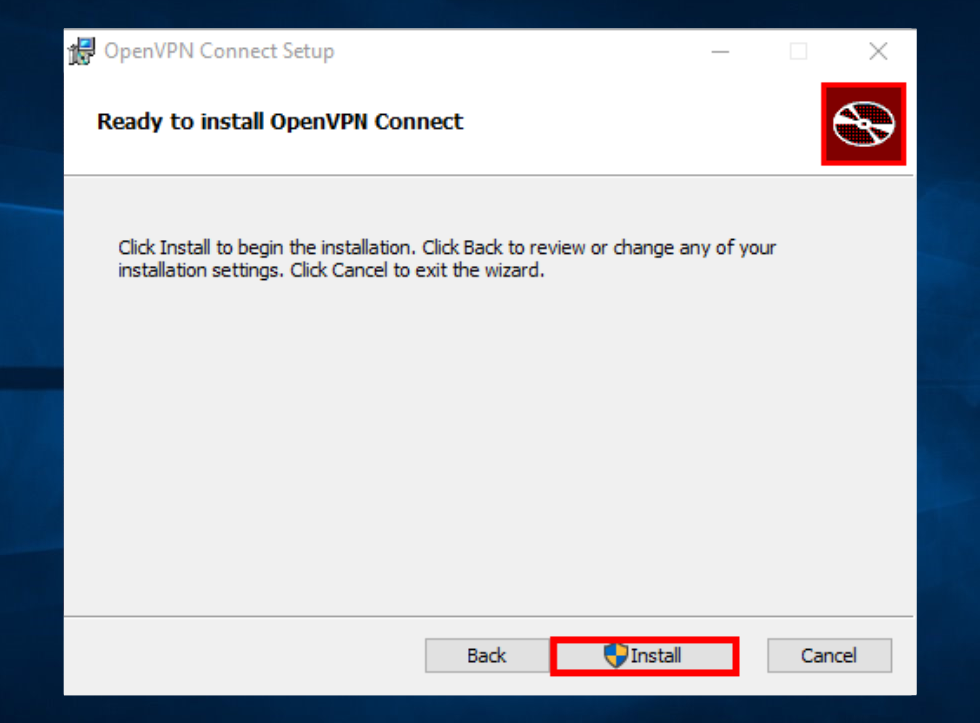The height and width of the screenshot is (723, 980).
Task: Click the setup icon in title bar
Action: click(82, 51)
